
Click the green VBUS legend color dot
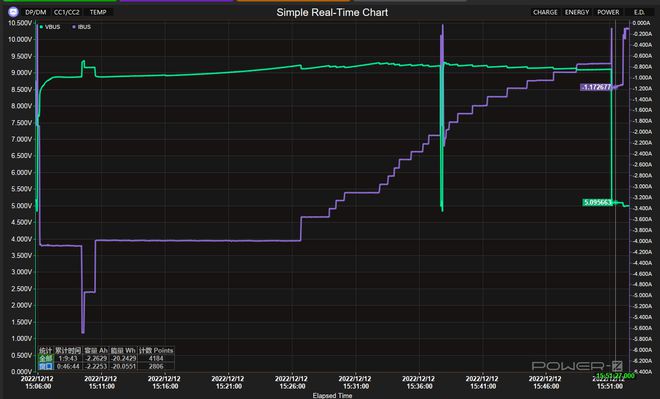(x=41, y=27)
